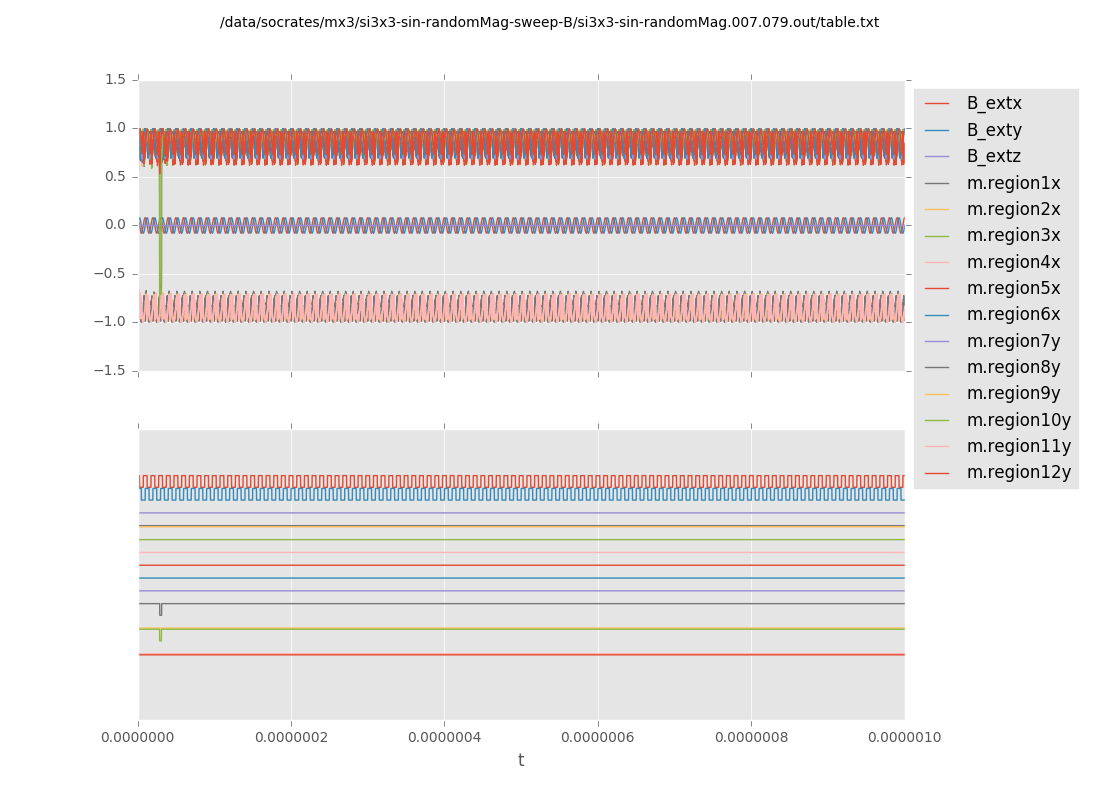Click the 0.0000000 x-axis tick label
This screenshot has height=800, width=1100.
pos(139,737)
